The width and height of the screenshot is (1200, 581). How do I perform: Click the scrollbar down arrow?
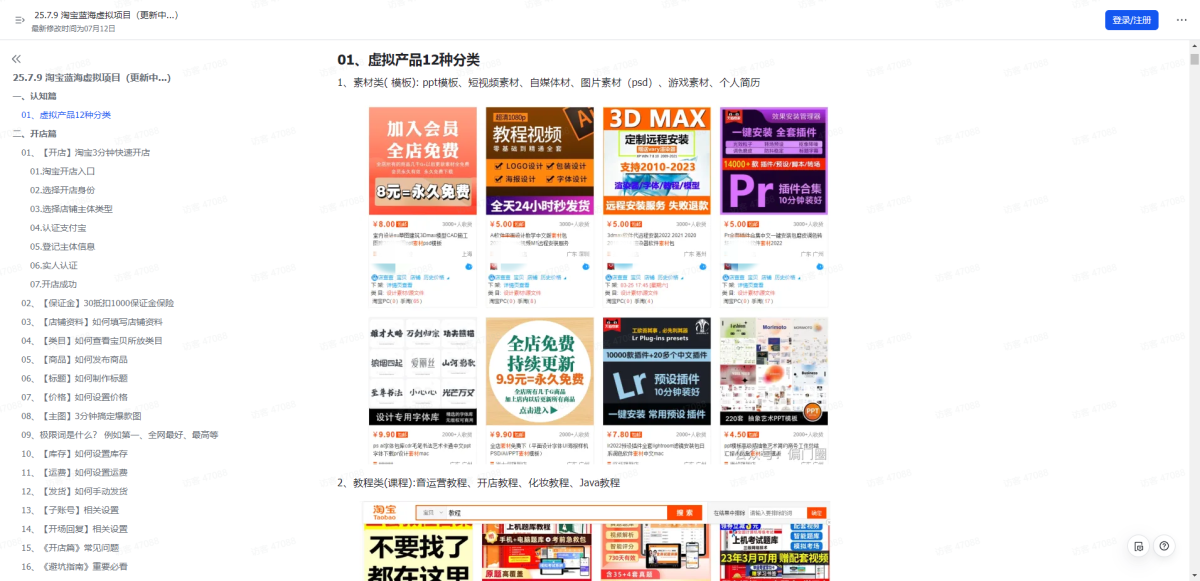1194,575
